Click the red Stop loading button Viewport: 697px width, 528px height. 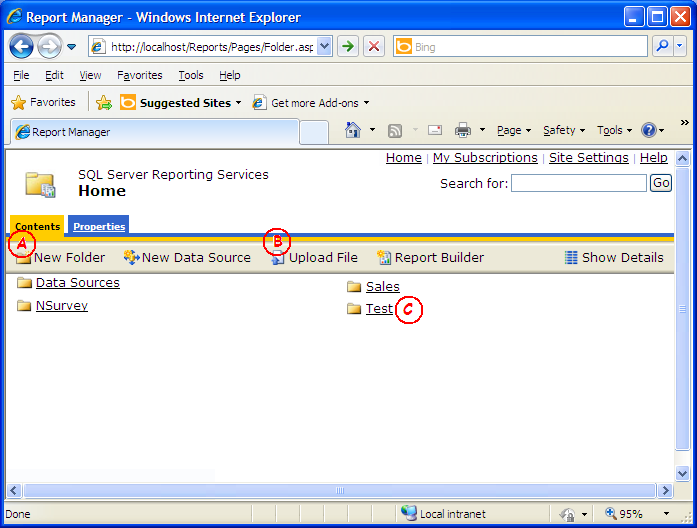click(374, 46)
